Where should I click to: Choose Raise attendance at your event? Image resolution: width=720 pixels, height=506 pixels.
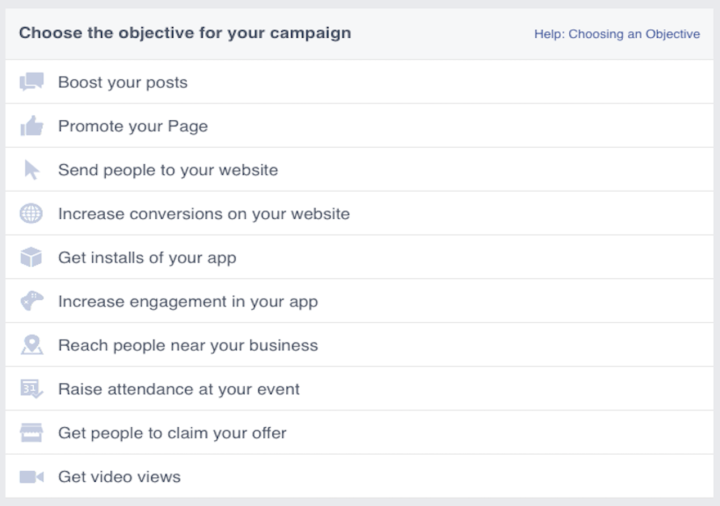179,389
